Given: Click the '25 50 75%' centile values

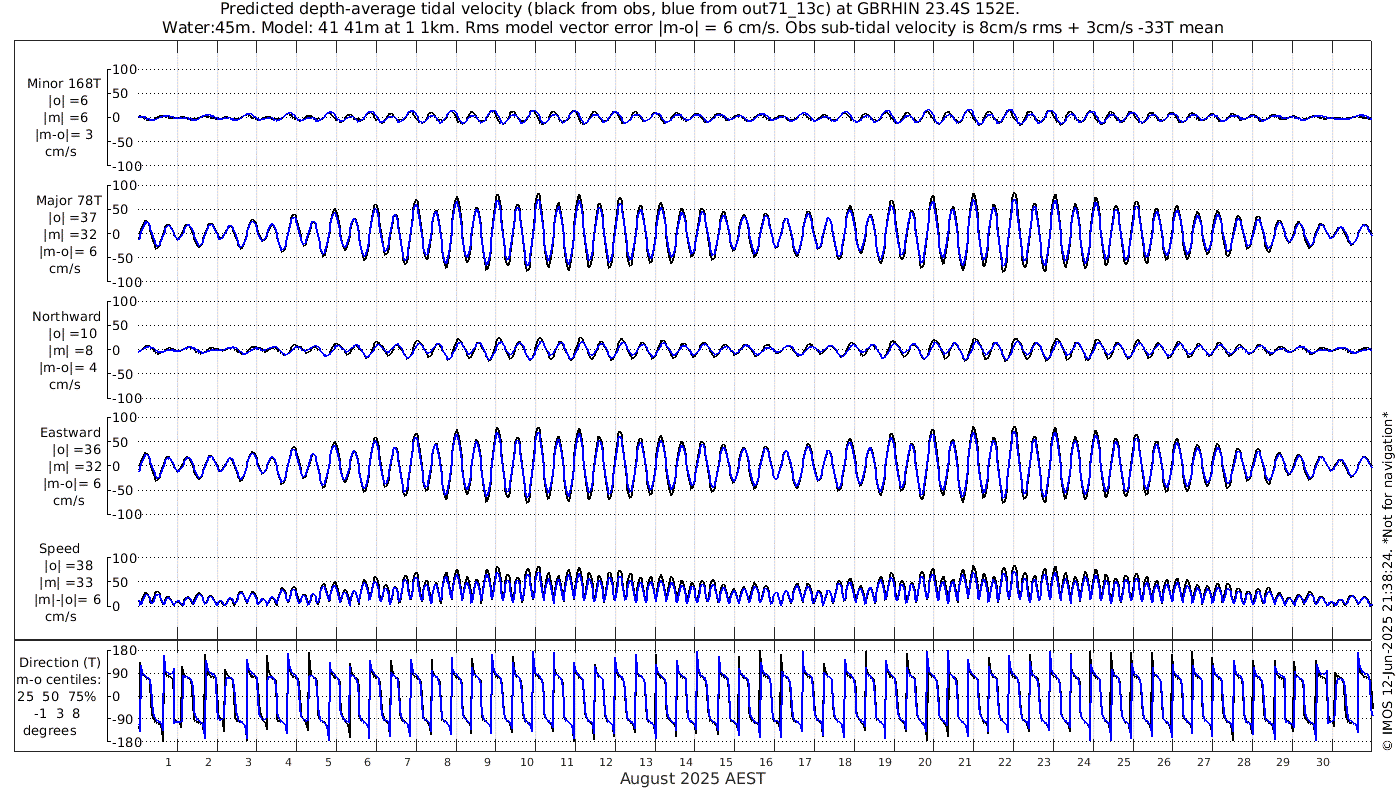Looking at the screenshot, I should [61, 696].
